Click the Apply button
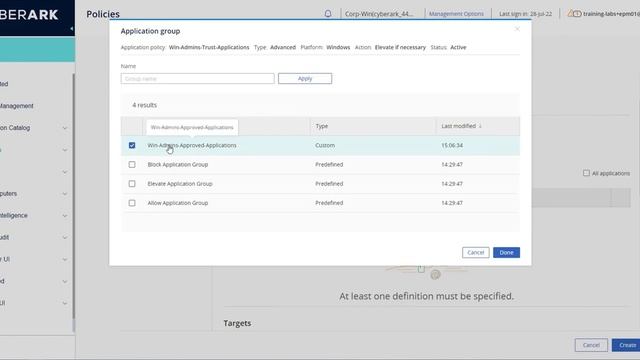 click(x=305, y=78)
